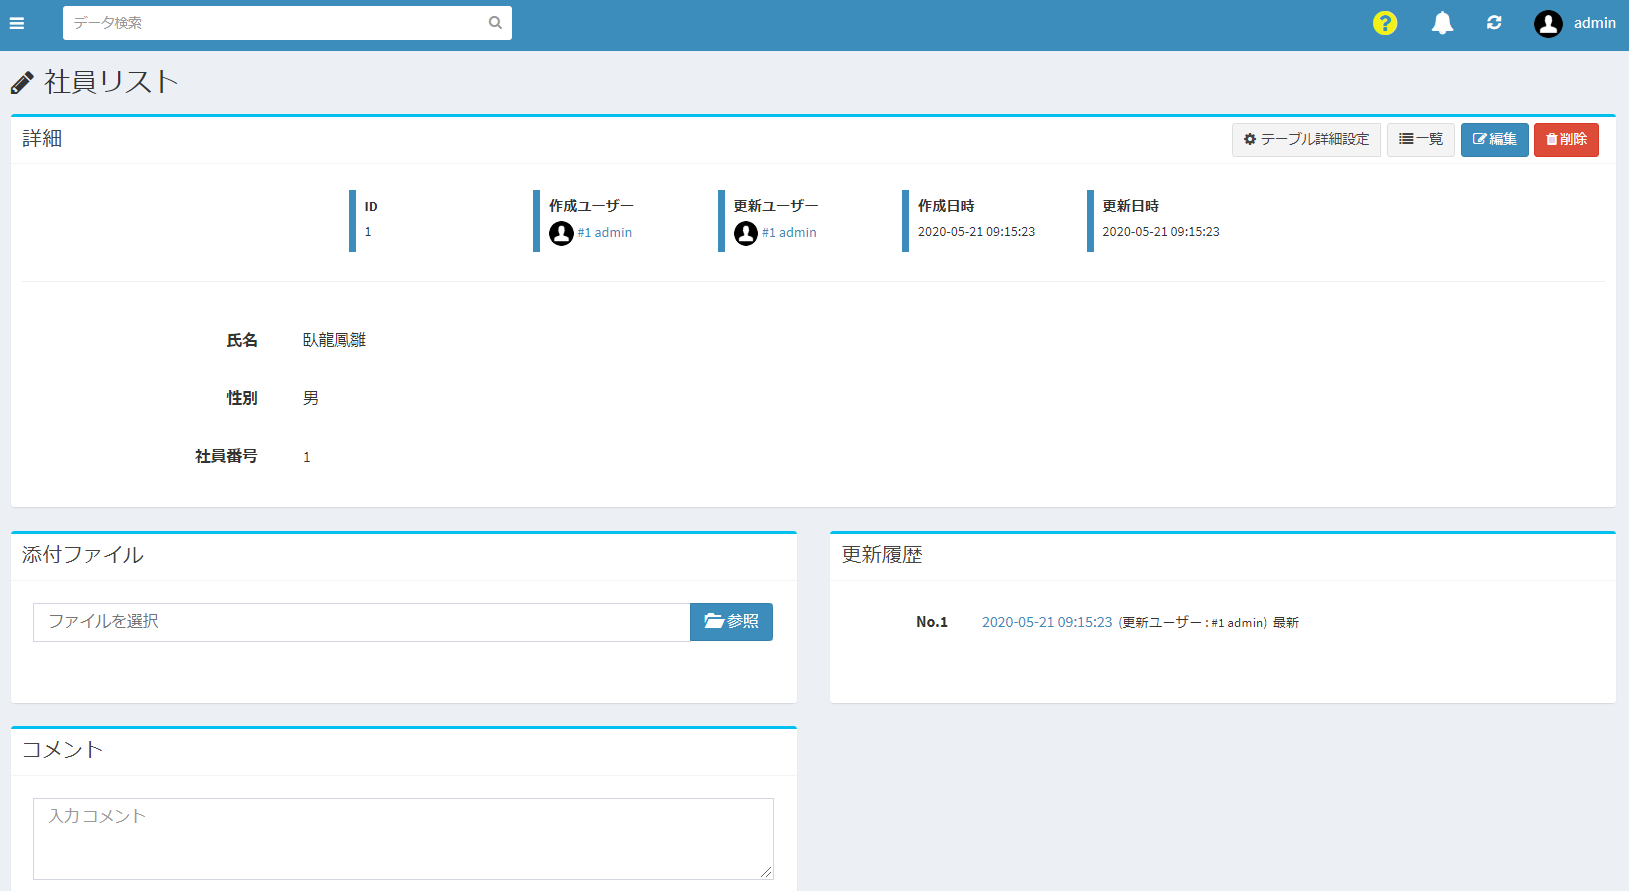Click the admin avatar in header
1629x891 pixels.
tap(1548, 23)
